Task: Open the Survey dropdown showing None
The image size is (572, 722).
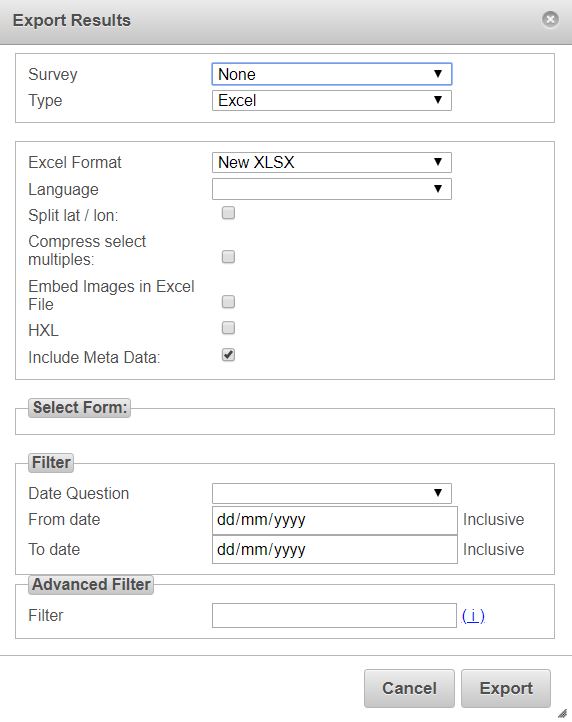Action: 332,74
